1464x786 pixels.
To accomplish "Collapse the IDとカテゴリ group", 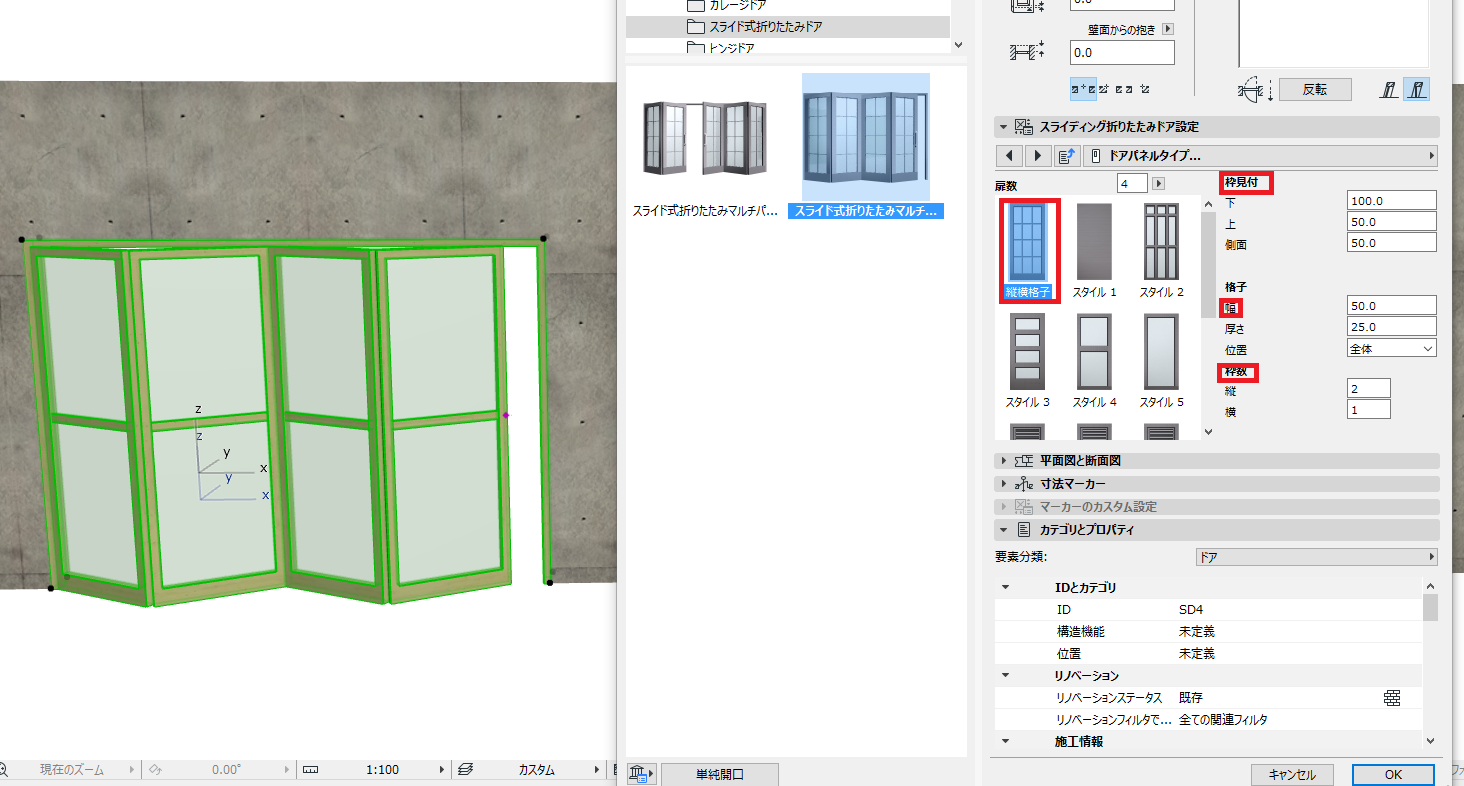I will [1006, 588].
